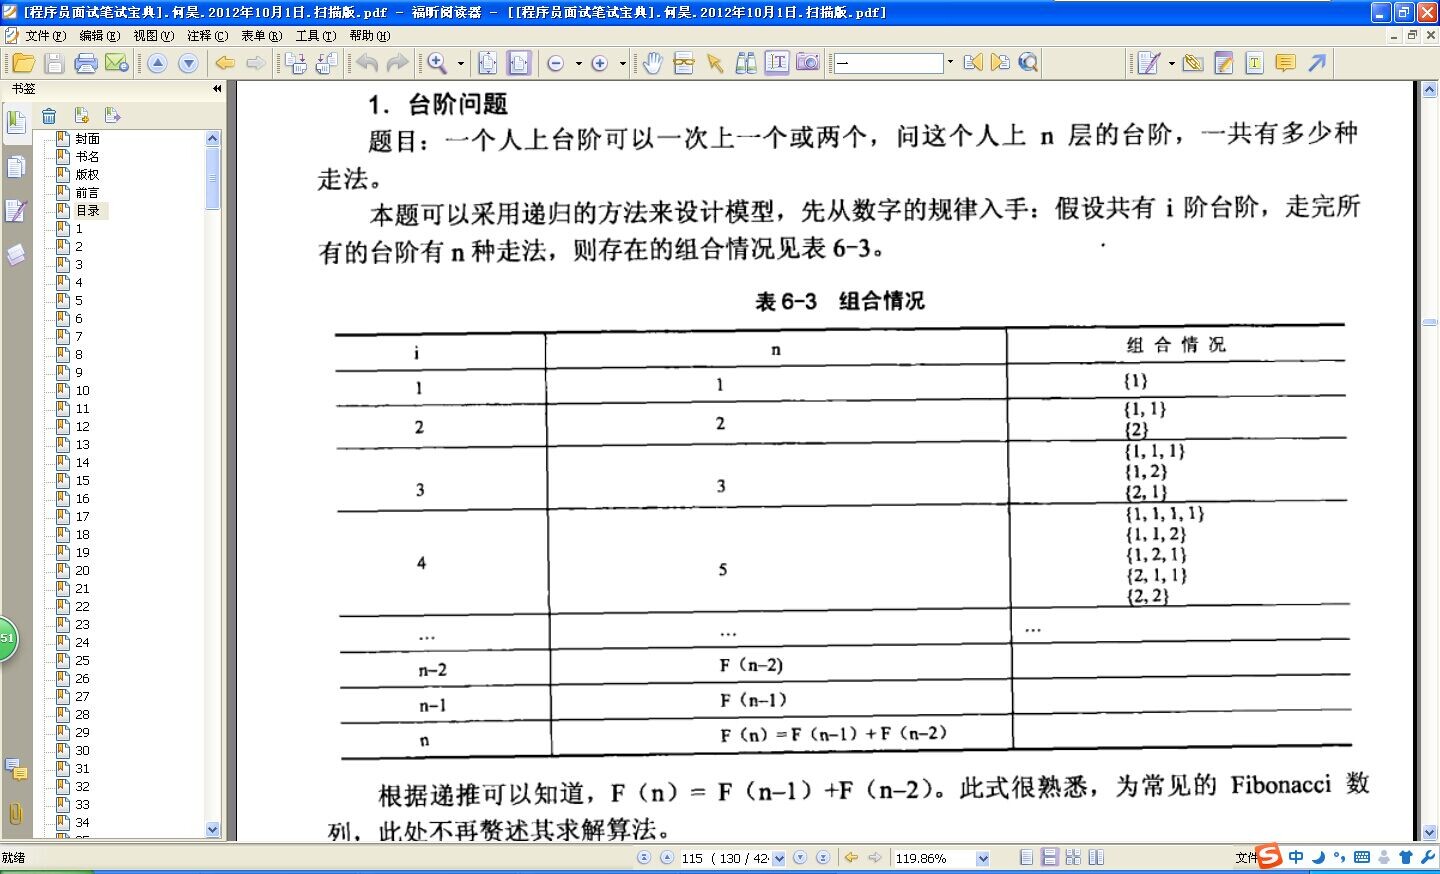Image resolution: width=1440 pixels, height=874 pixels.
Task: Open the 注释(C) menu
Action: pos(207,35)
